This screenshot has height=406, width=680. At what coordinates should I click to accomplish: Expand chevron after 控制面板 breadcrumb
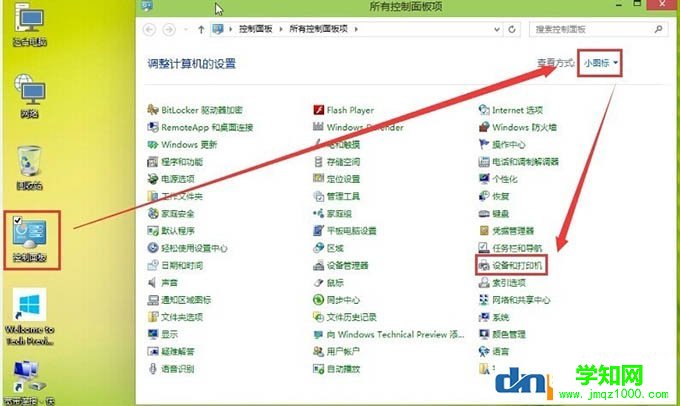[x=281, y=29]
